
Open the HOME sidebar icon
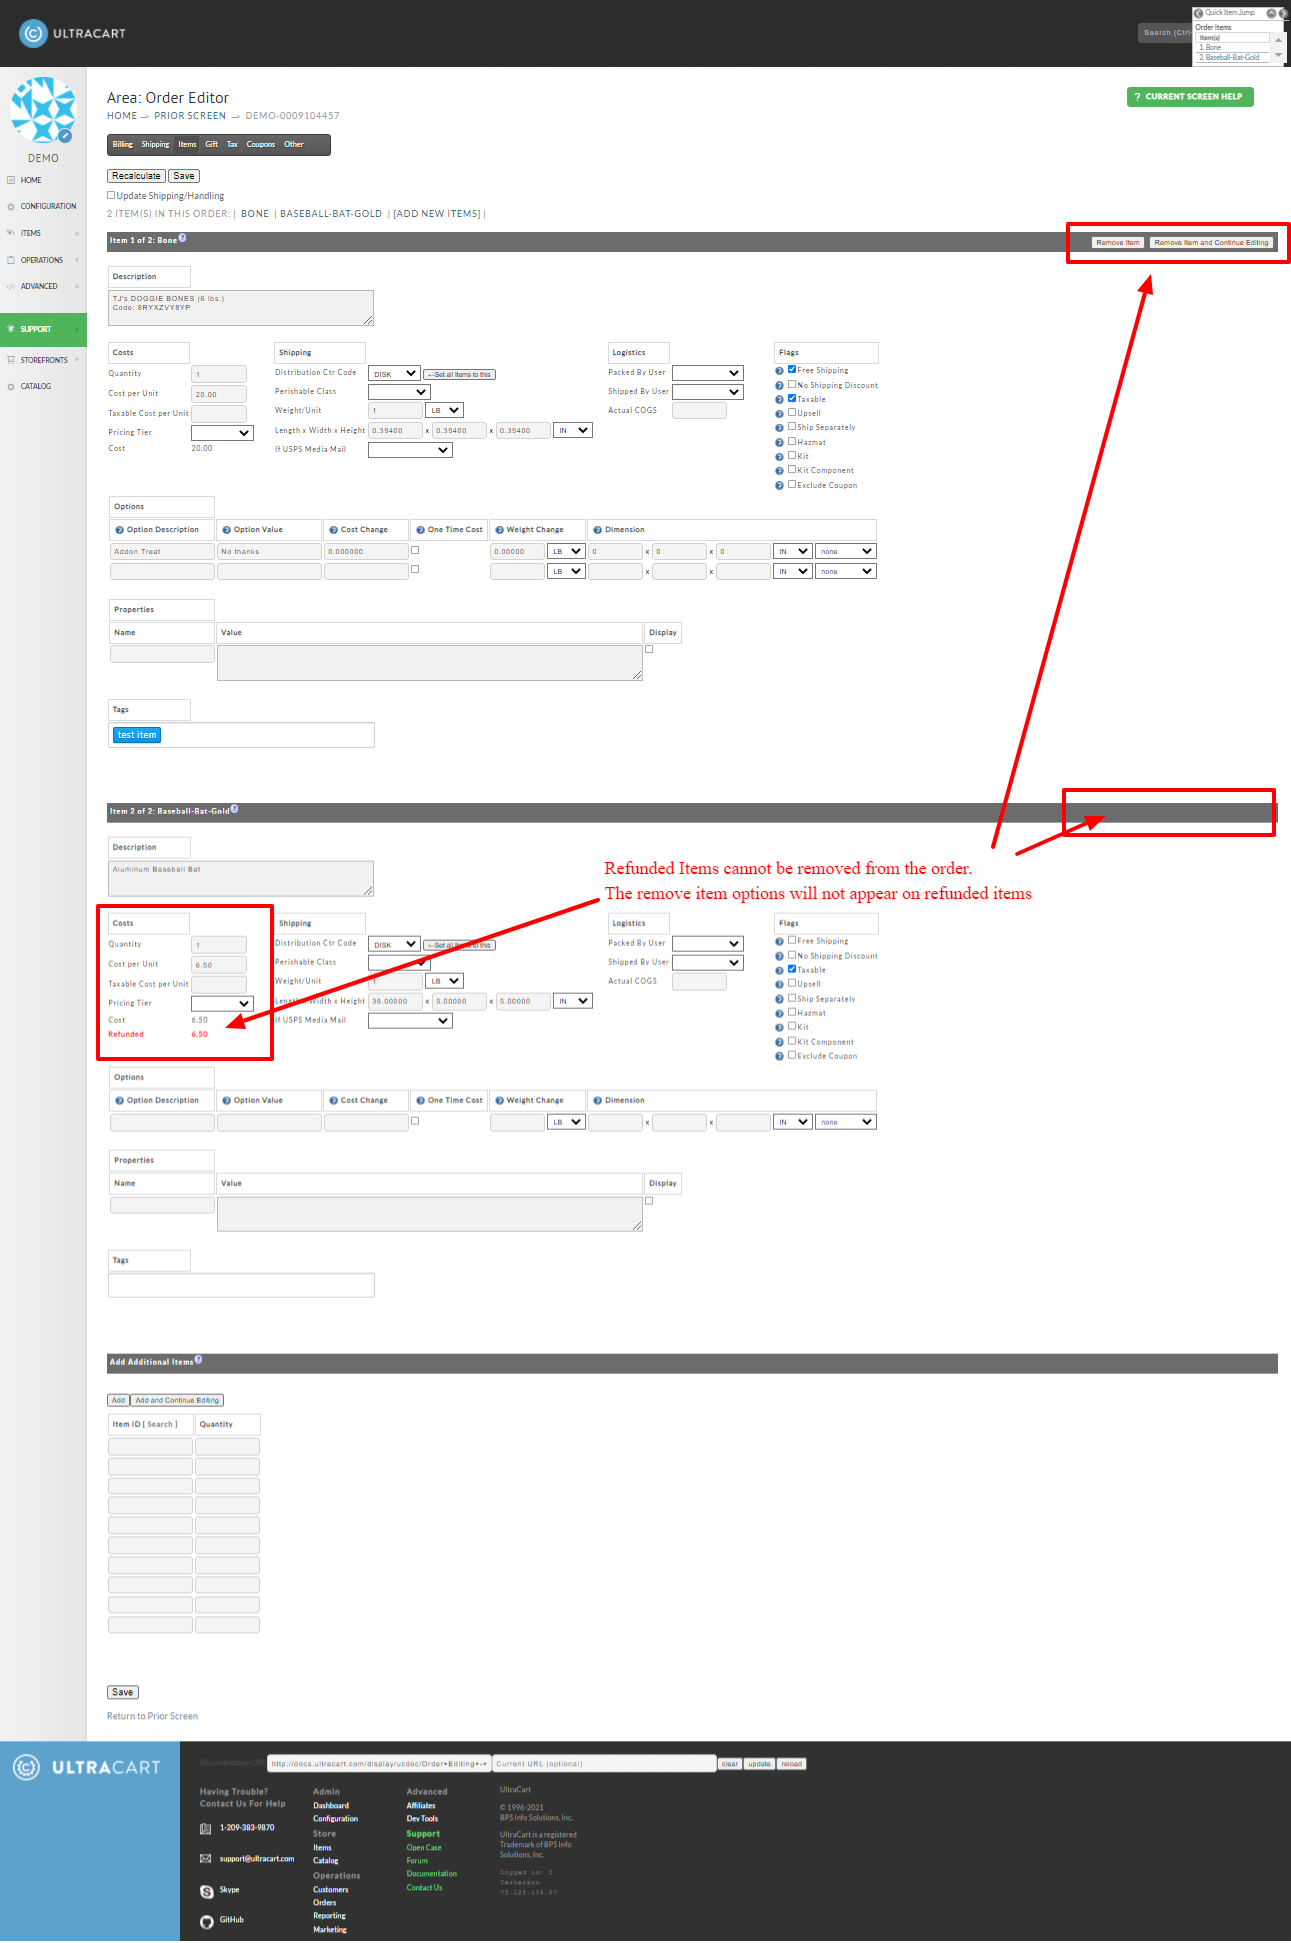(x=11, y=180)
